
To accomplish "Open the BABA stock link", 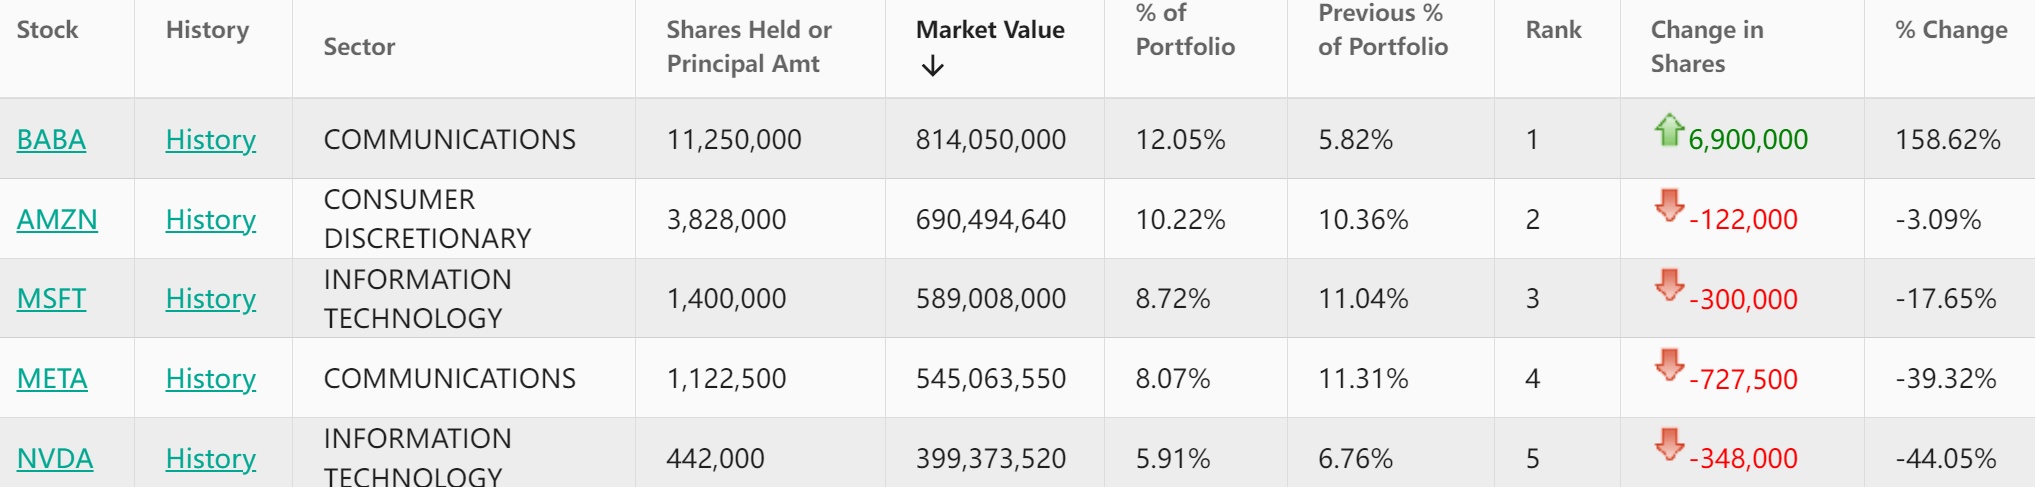I will 51,139.
